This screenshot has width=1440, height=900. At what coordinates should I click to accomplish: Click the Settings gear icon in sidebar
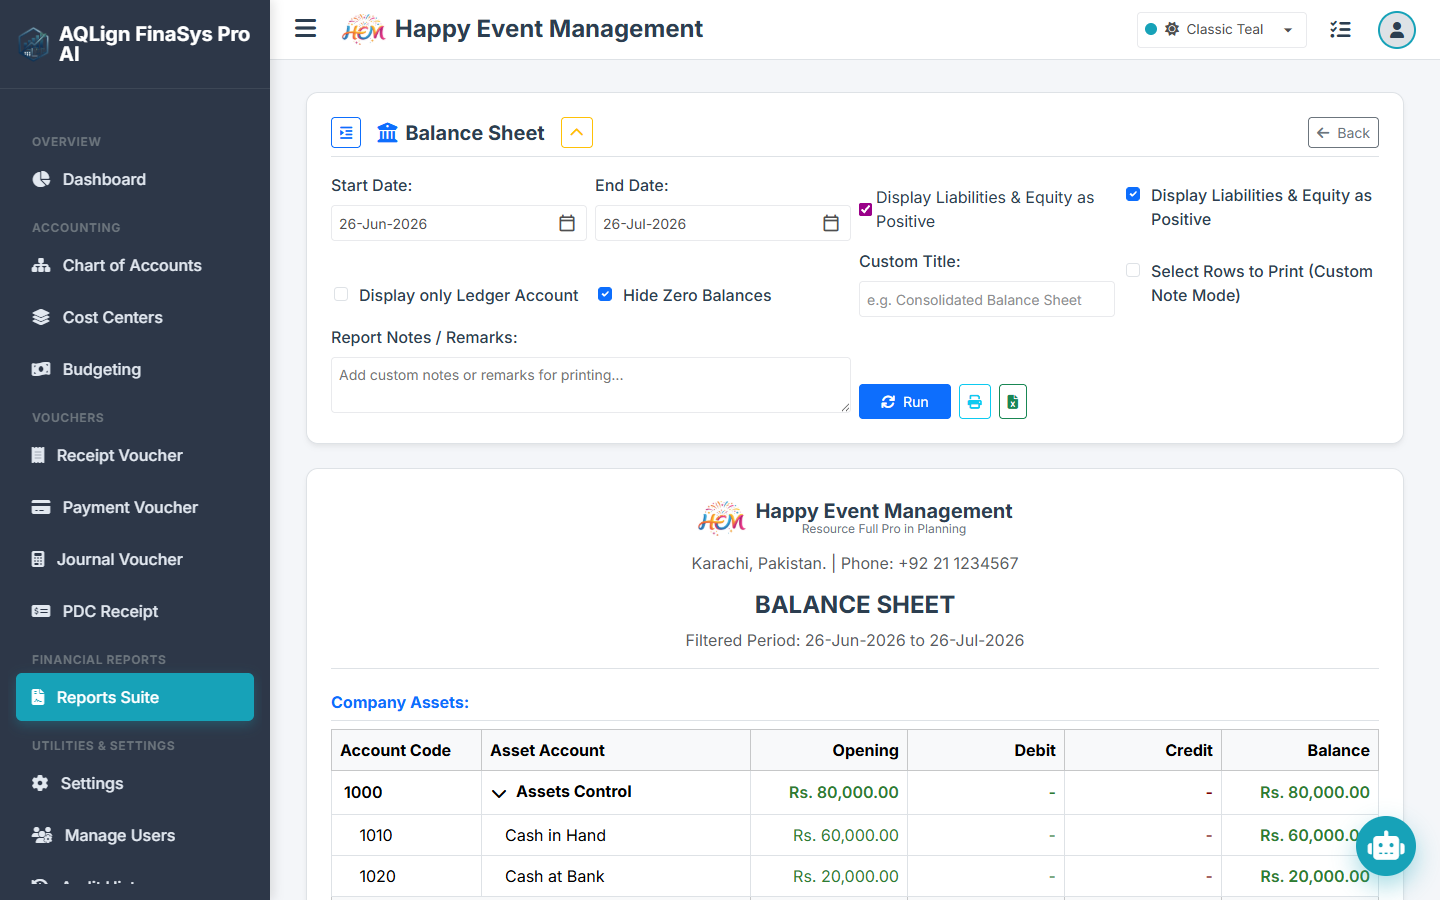pyautogui.click(x=40, y=783)
